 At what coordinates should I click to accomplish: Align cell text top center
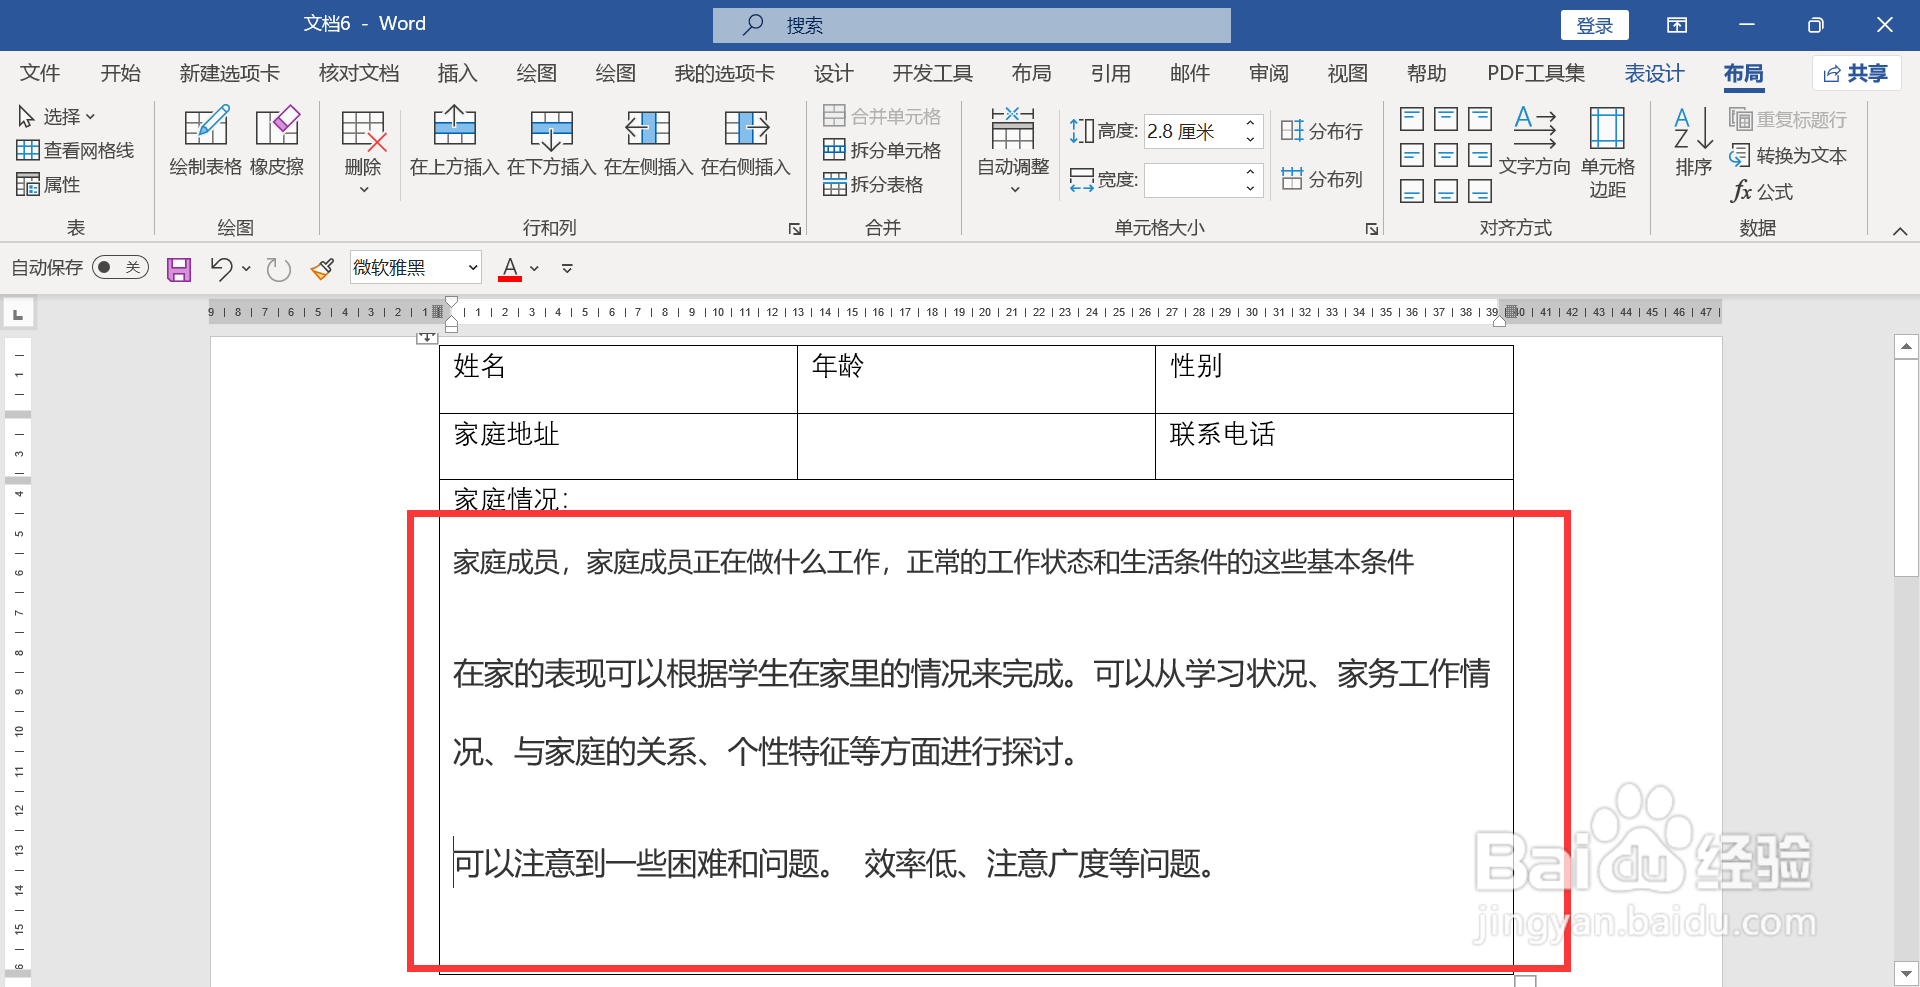(1446, 120)
